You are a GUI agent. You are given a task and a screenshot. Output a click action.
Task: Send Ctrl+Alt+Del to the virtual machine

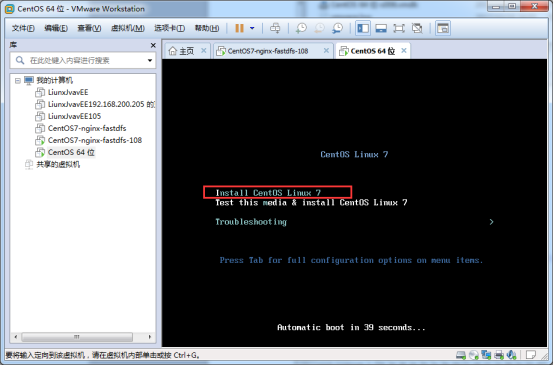275,28
